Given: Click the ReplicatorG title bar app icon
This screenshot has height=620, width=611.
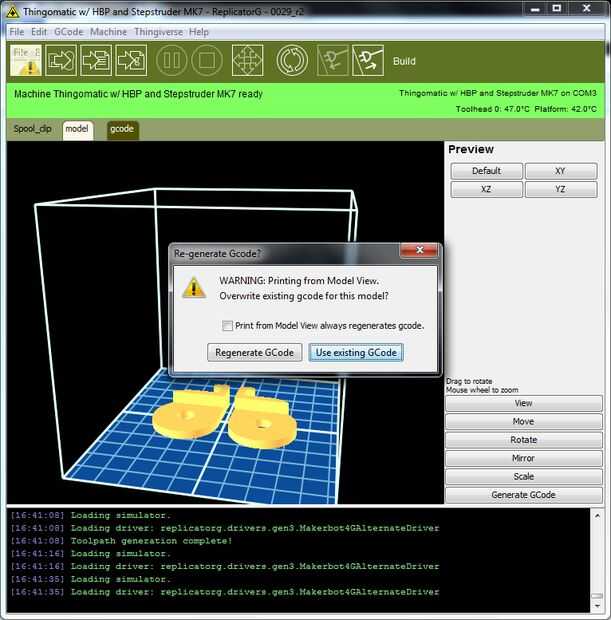Looking at the screenshot, I should pyautogui.click(x=13, y=12).
